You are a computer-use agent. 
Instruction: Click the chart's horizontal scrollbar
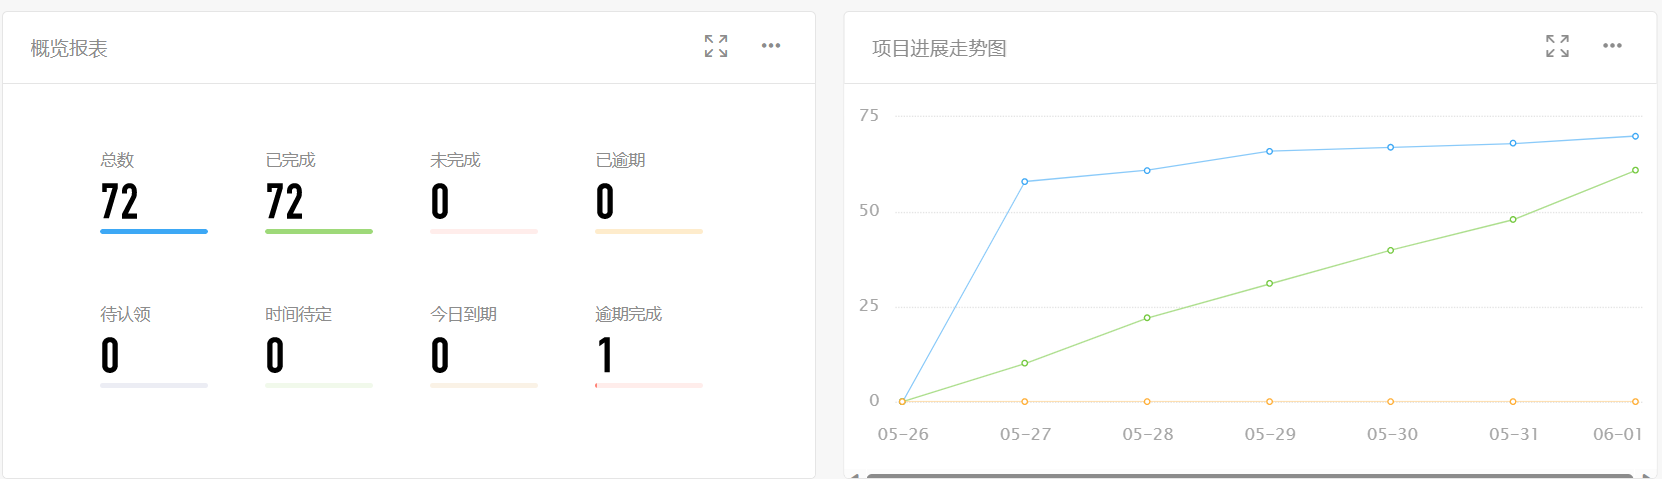tap(1250, 476)
